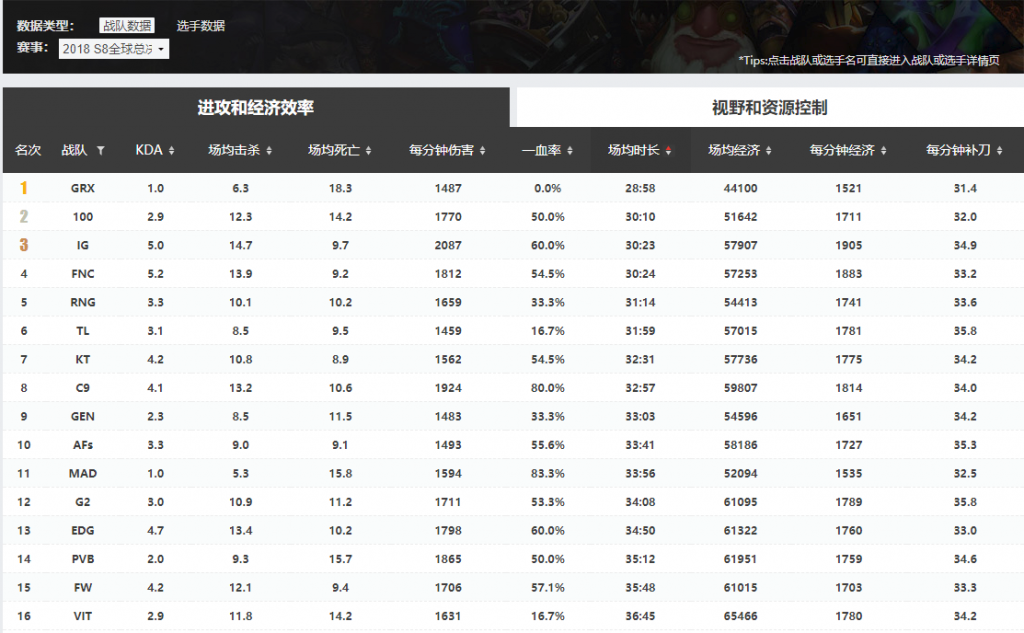Open team MAD details
The image size is (1024, 633).
[x=83, y=474]
